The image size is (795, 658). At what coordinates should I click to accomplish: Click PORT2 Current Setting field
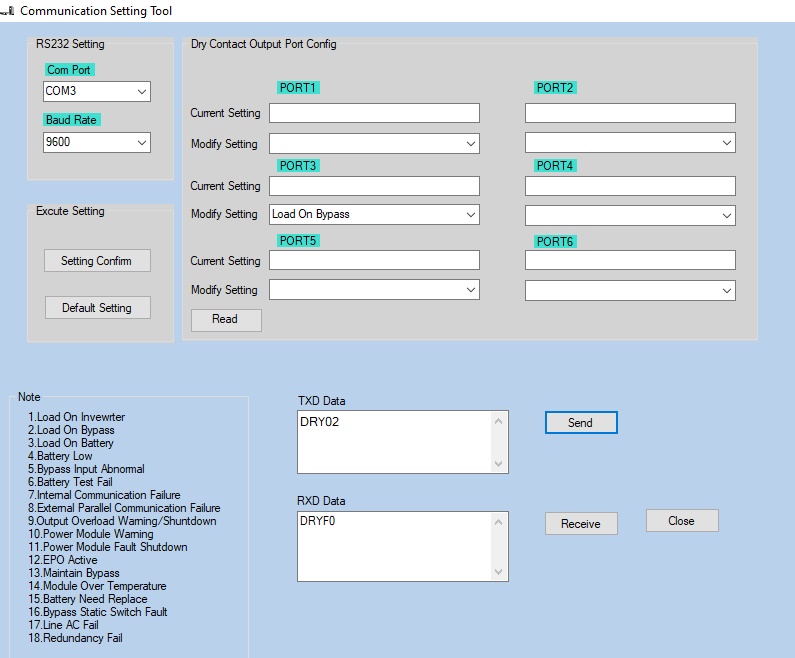630,113
